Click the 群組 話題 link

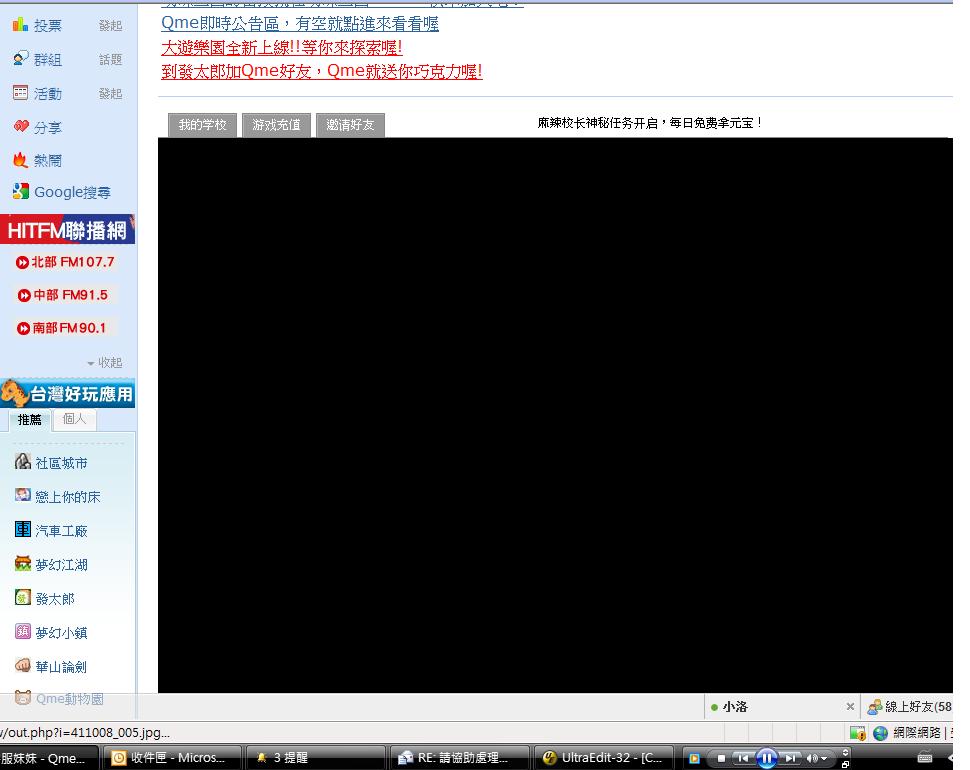[111, 59]
